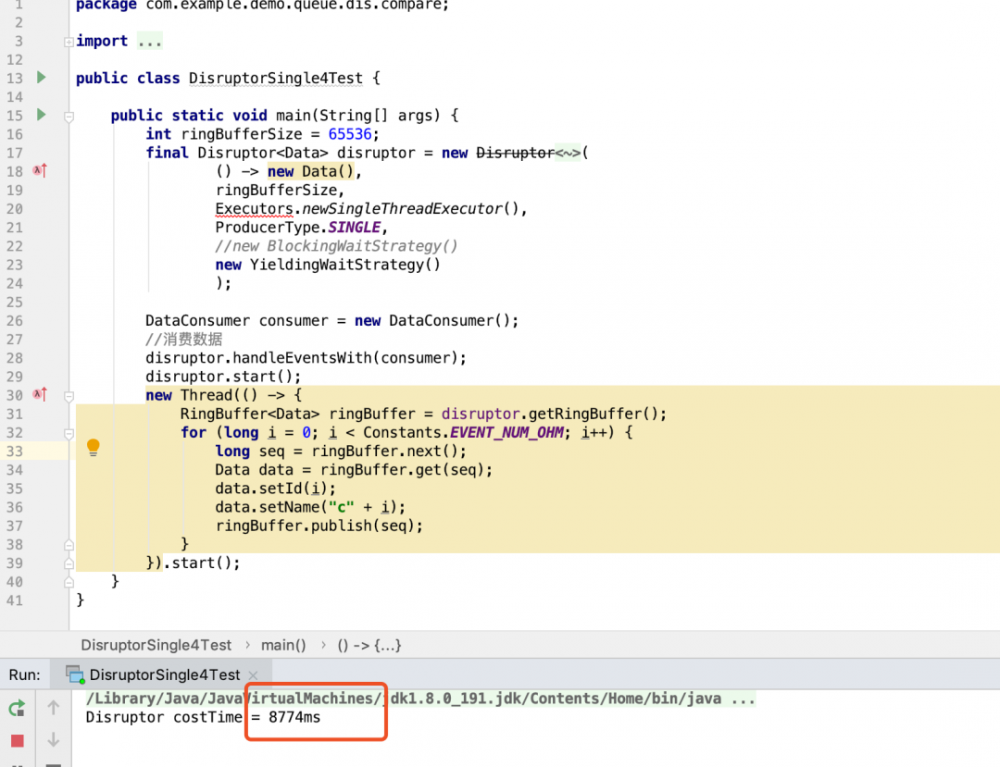Close the DisruptorSingle4Test run tab

point(253,675)
